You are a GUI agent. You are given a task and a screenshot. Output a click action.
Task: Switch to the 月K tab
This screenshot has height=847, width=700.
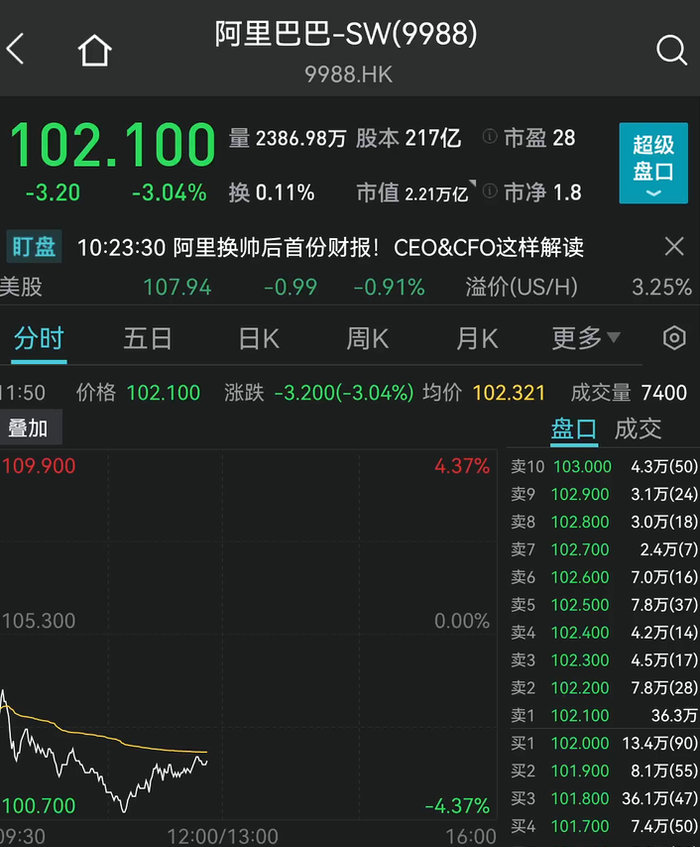point(477,339)
